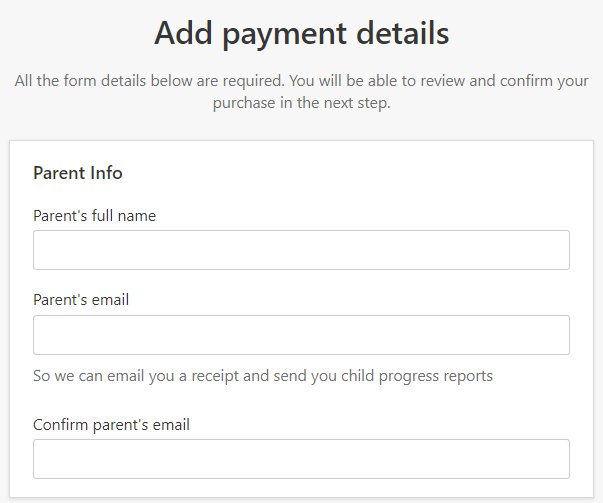Click the Parent's full name input field
The image size is (603, 503).
301,250
